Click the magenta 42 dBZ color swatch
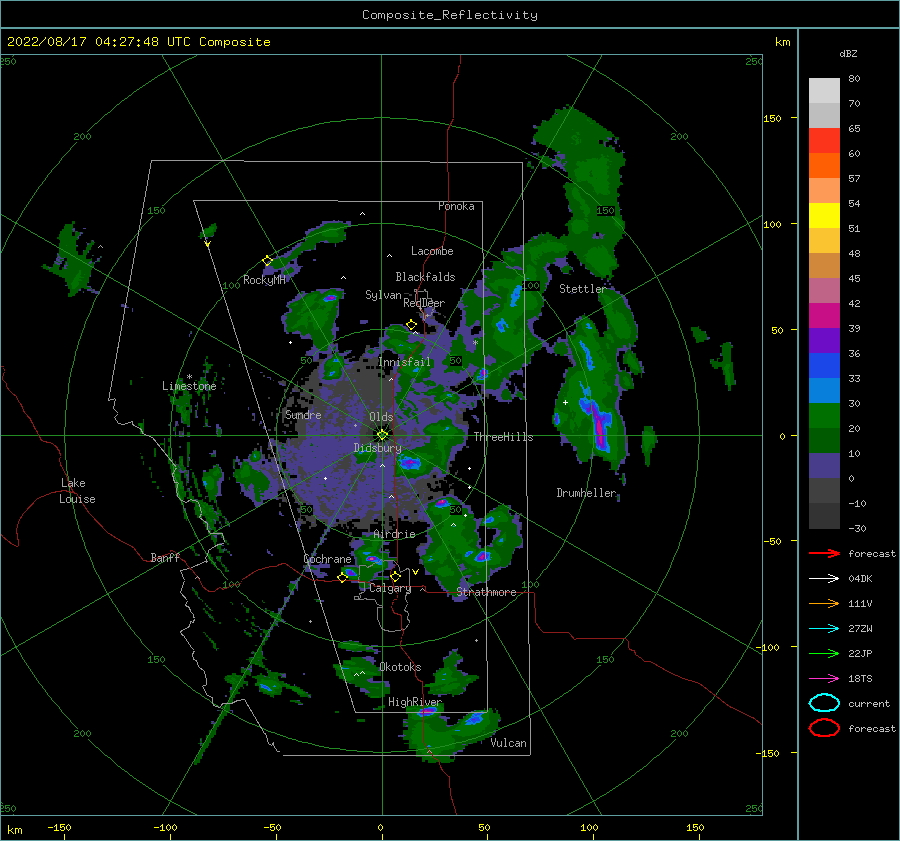 (824, 316)
